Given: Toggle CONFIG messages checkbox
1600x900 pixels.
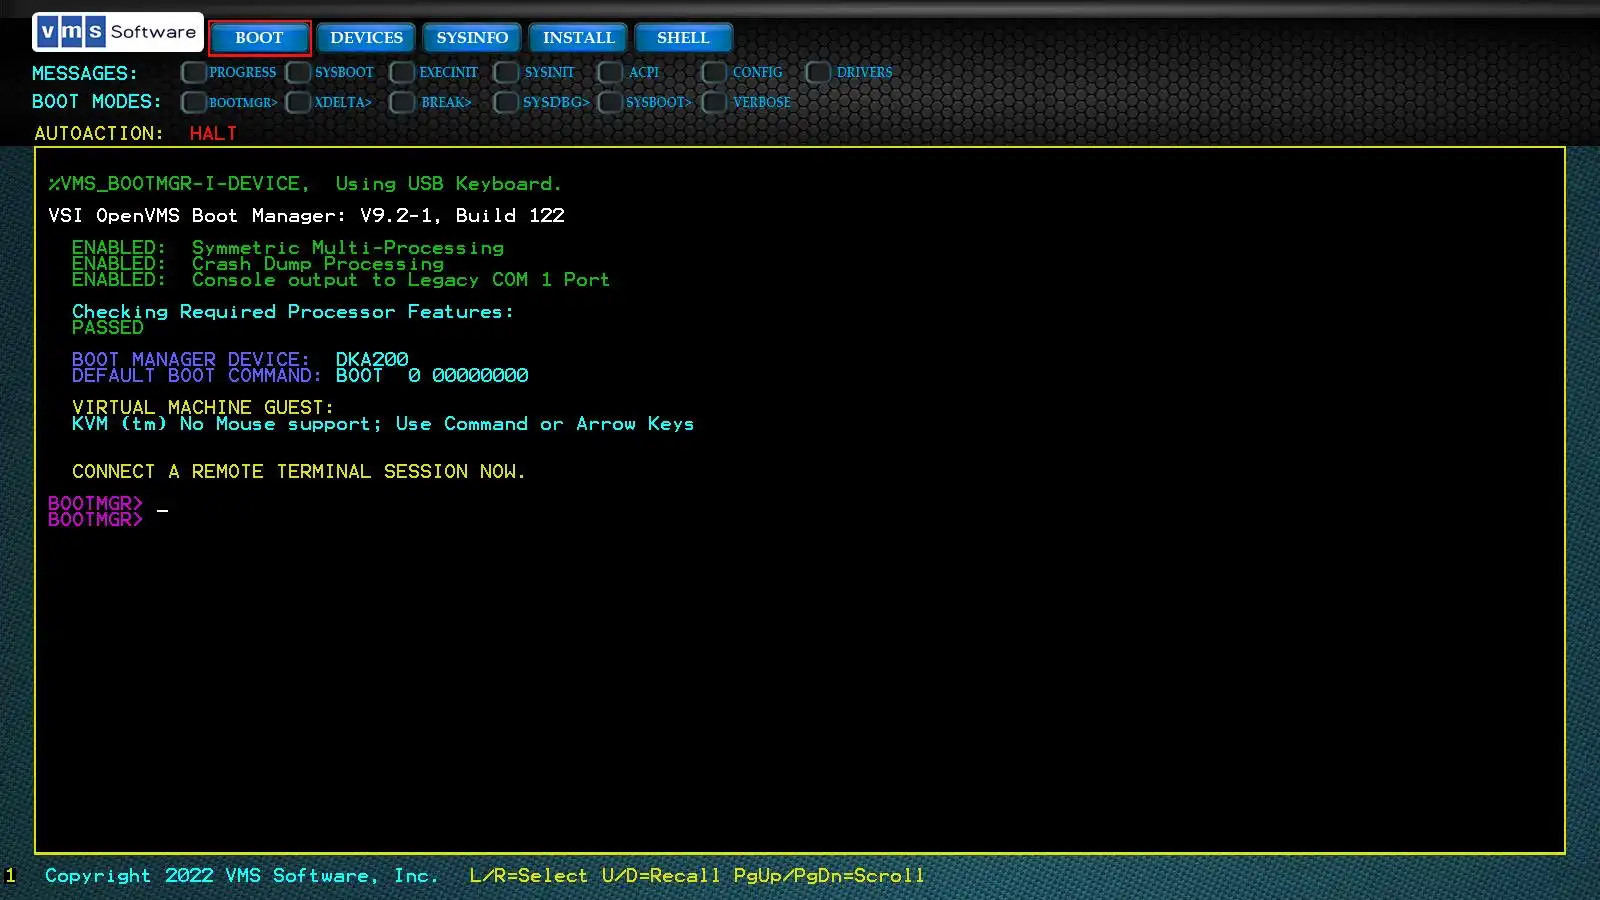Looking at the screenshot, I should pyautogui.click(x=714, y=72).
